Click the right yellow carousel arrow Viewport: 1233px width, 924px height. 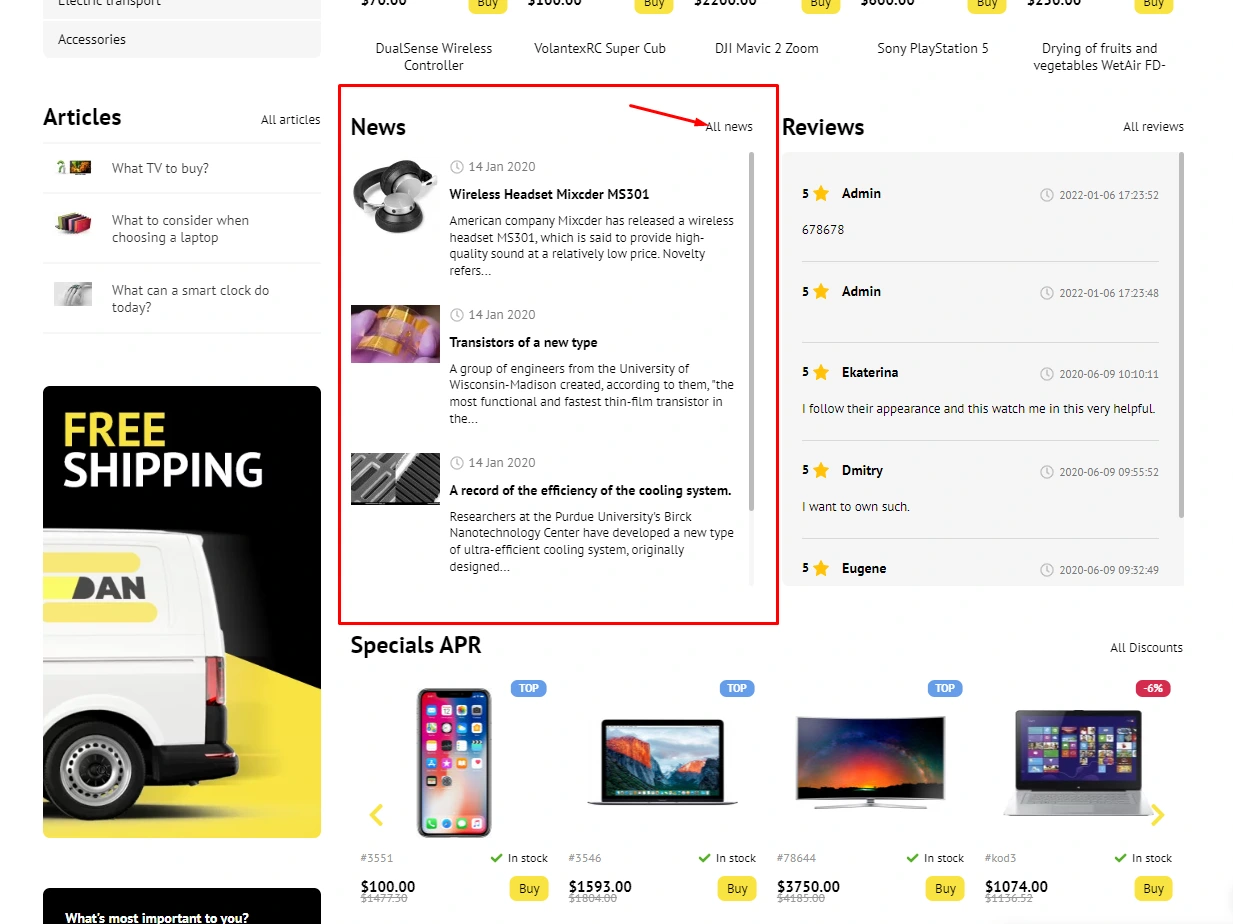click(x=1157, y=815)
